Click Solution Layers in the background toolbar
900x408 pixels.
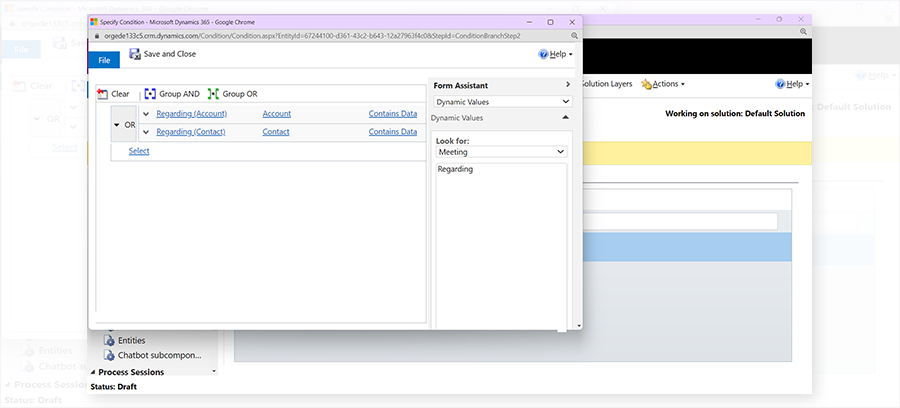point(607,84)
